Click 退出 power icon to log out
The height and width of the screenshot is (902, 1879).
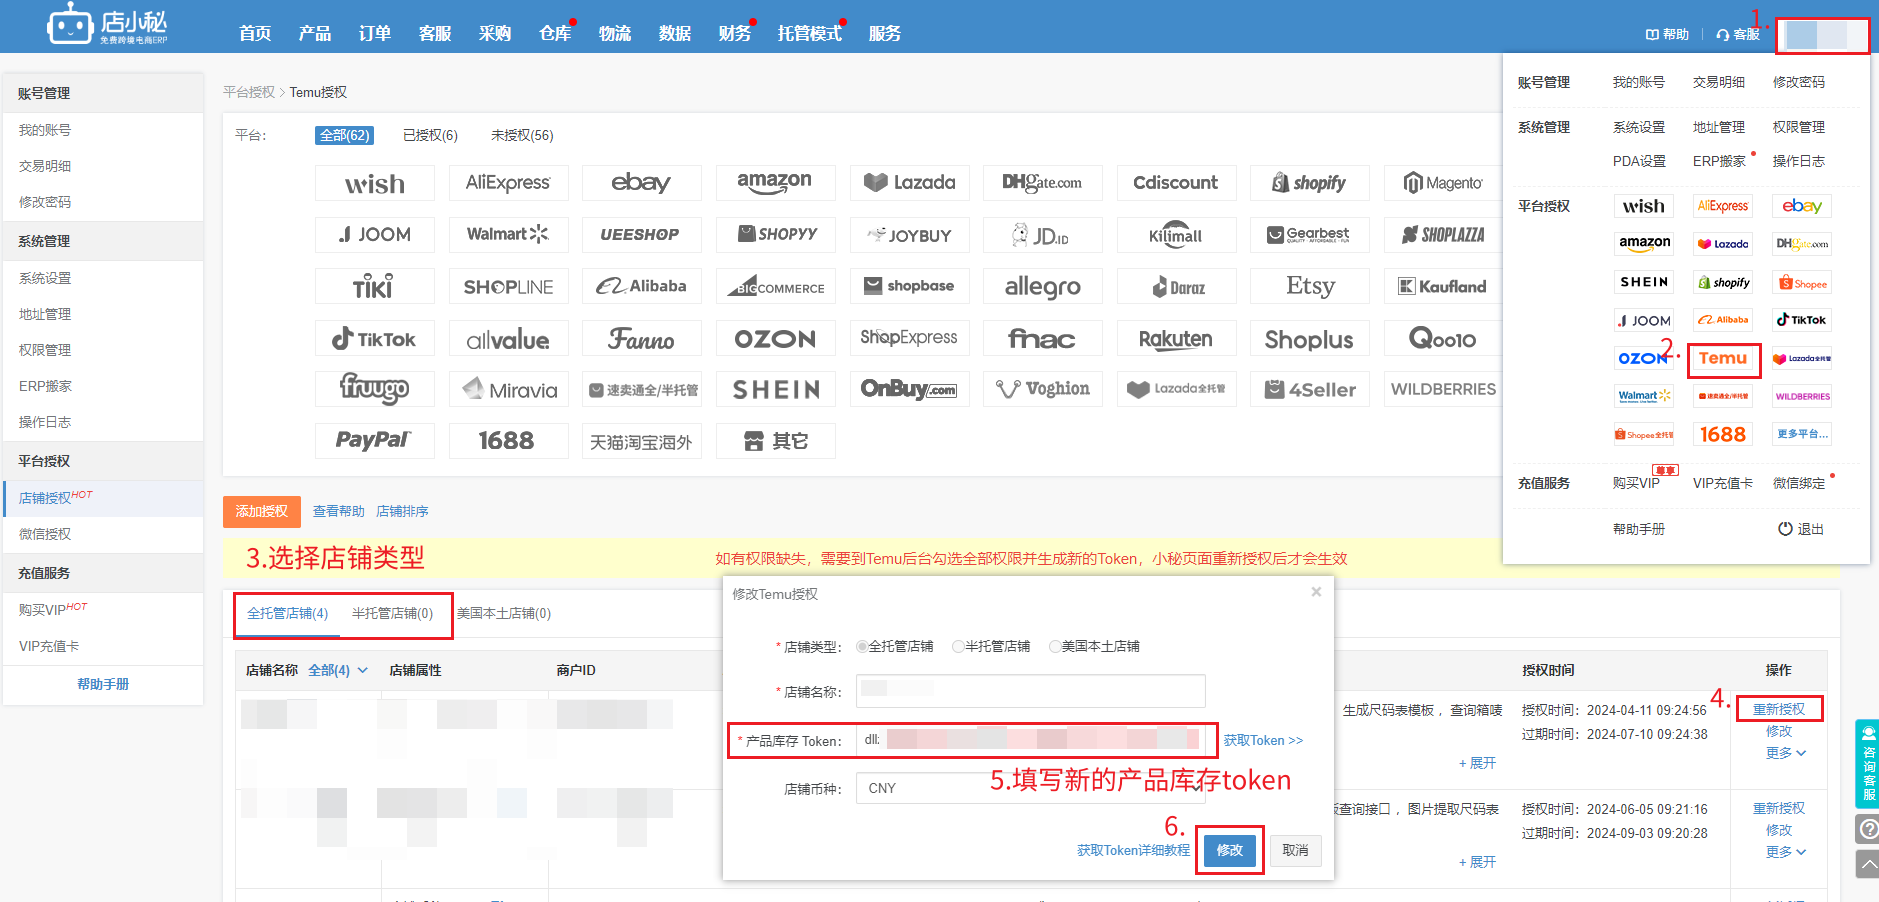point(1785,529)
